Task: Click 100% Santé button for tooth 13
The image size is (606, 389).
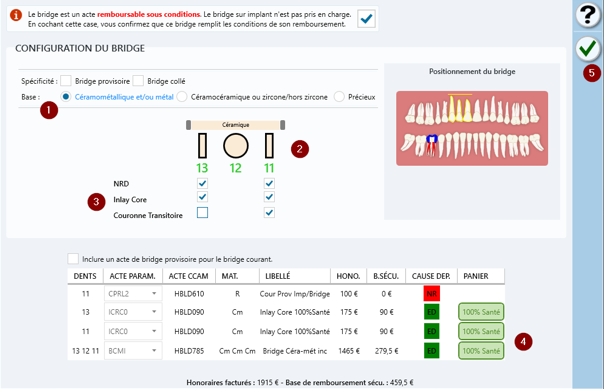Action: tap(481, 312)
